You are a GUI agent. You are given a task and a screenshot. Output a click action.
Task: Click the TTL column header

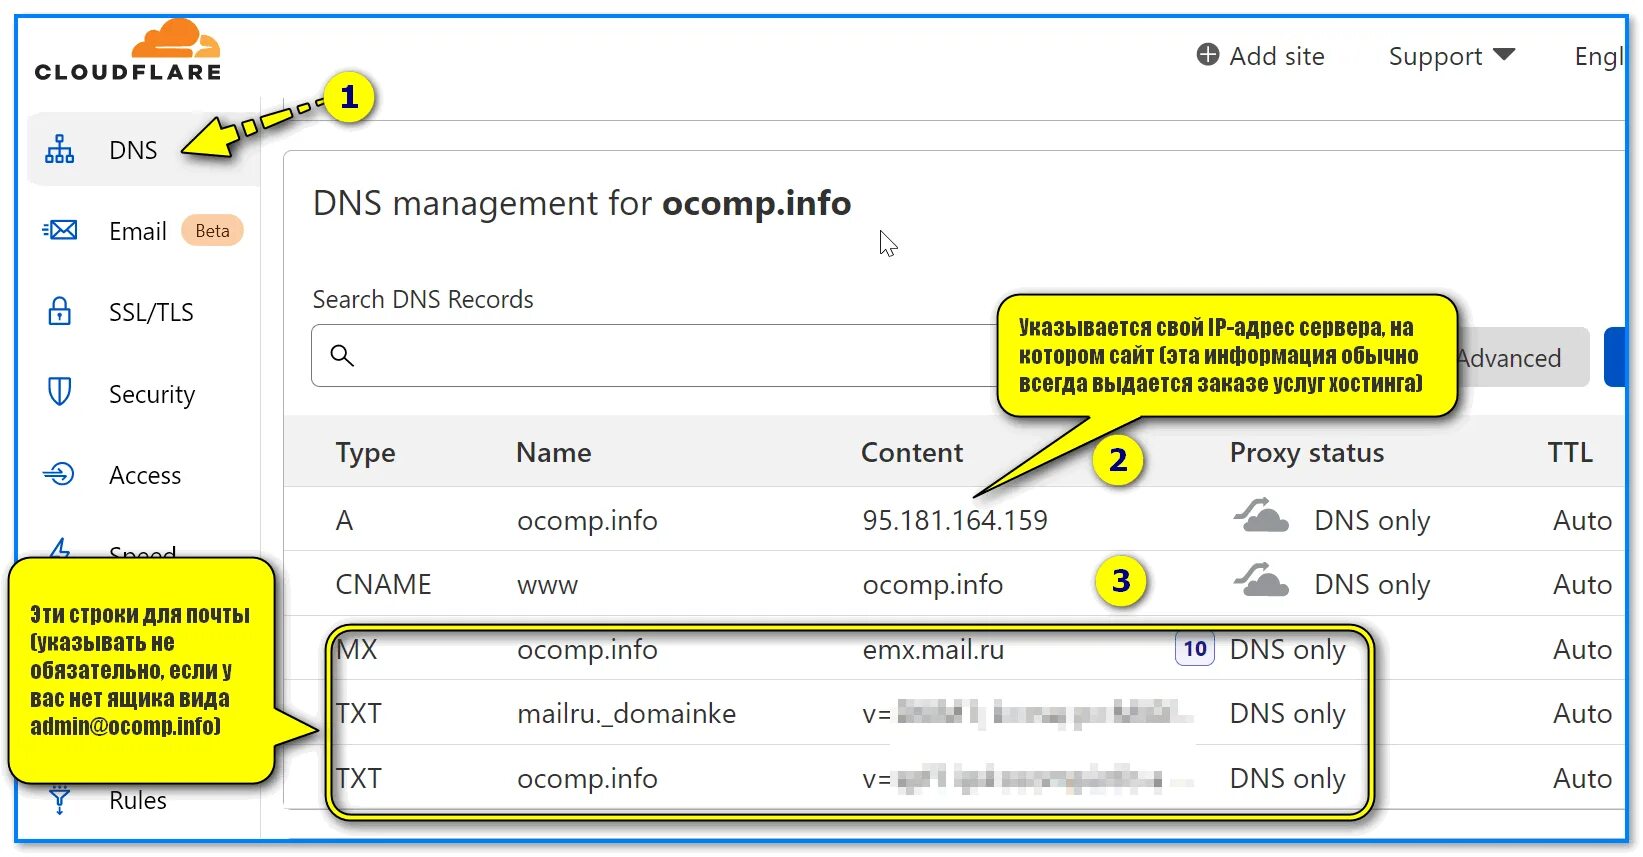click(1571, 452)
